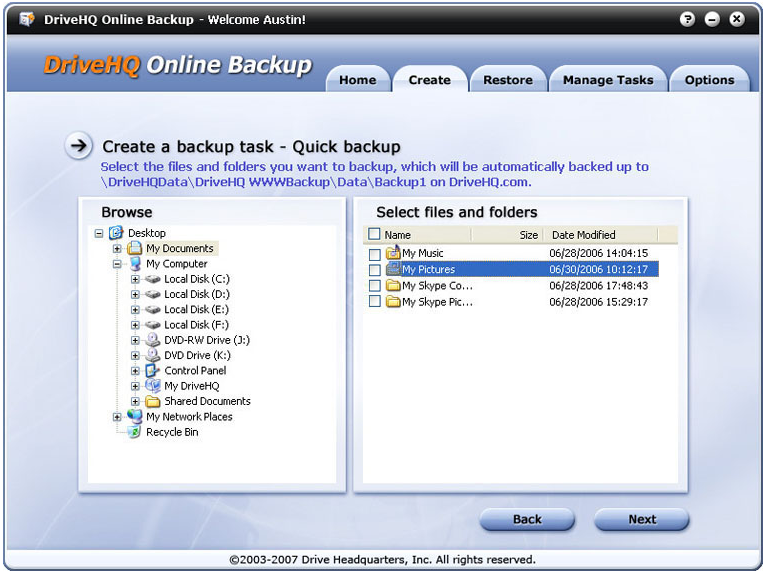Expand the My DriveHQ node
Viewport: 765px width, 573px height.
[135, 386]
